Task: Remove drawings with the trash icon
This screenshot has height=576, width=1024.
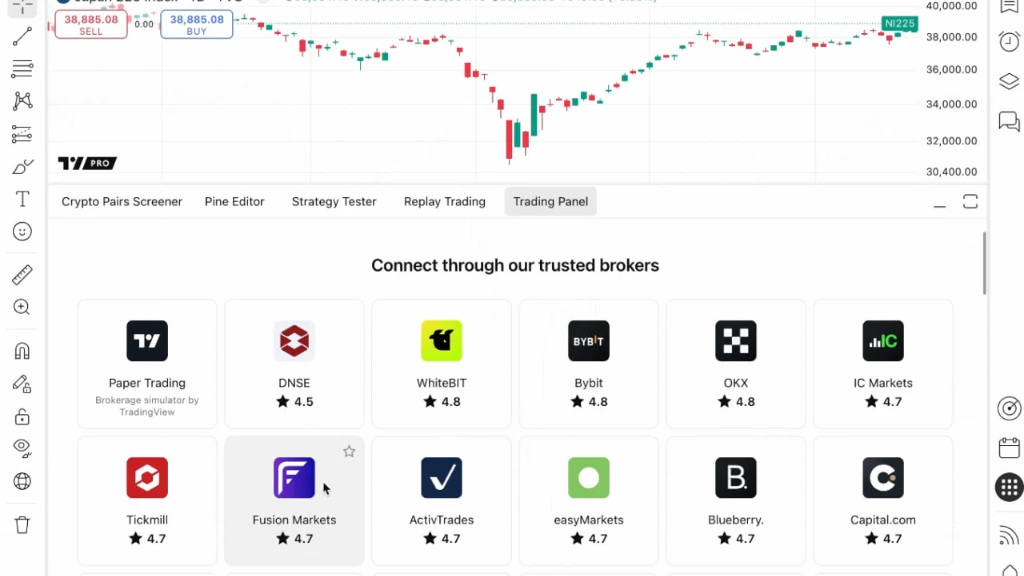Action: pyautogui.click(x=22, y=525)
